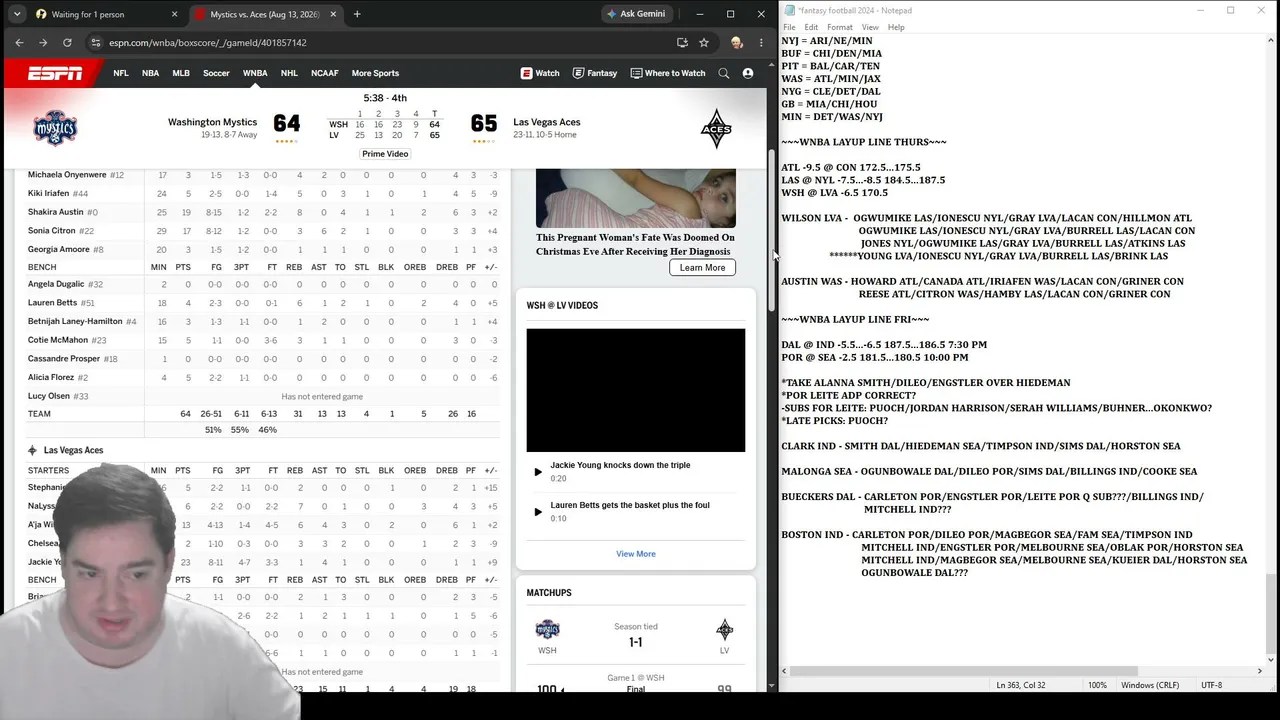Click the ESPN page vertical scrollbar
The image size is (1280, 720).
(x=771, y=232)
